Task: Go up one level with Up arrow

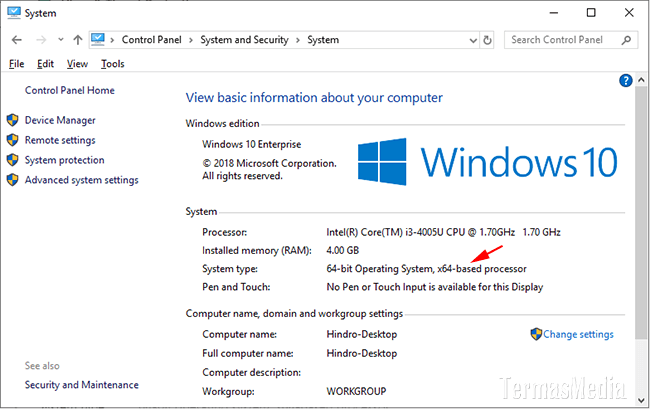Action: point(78,40)
